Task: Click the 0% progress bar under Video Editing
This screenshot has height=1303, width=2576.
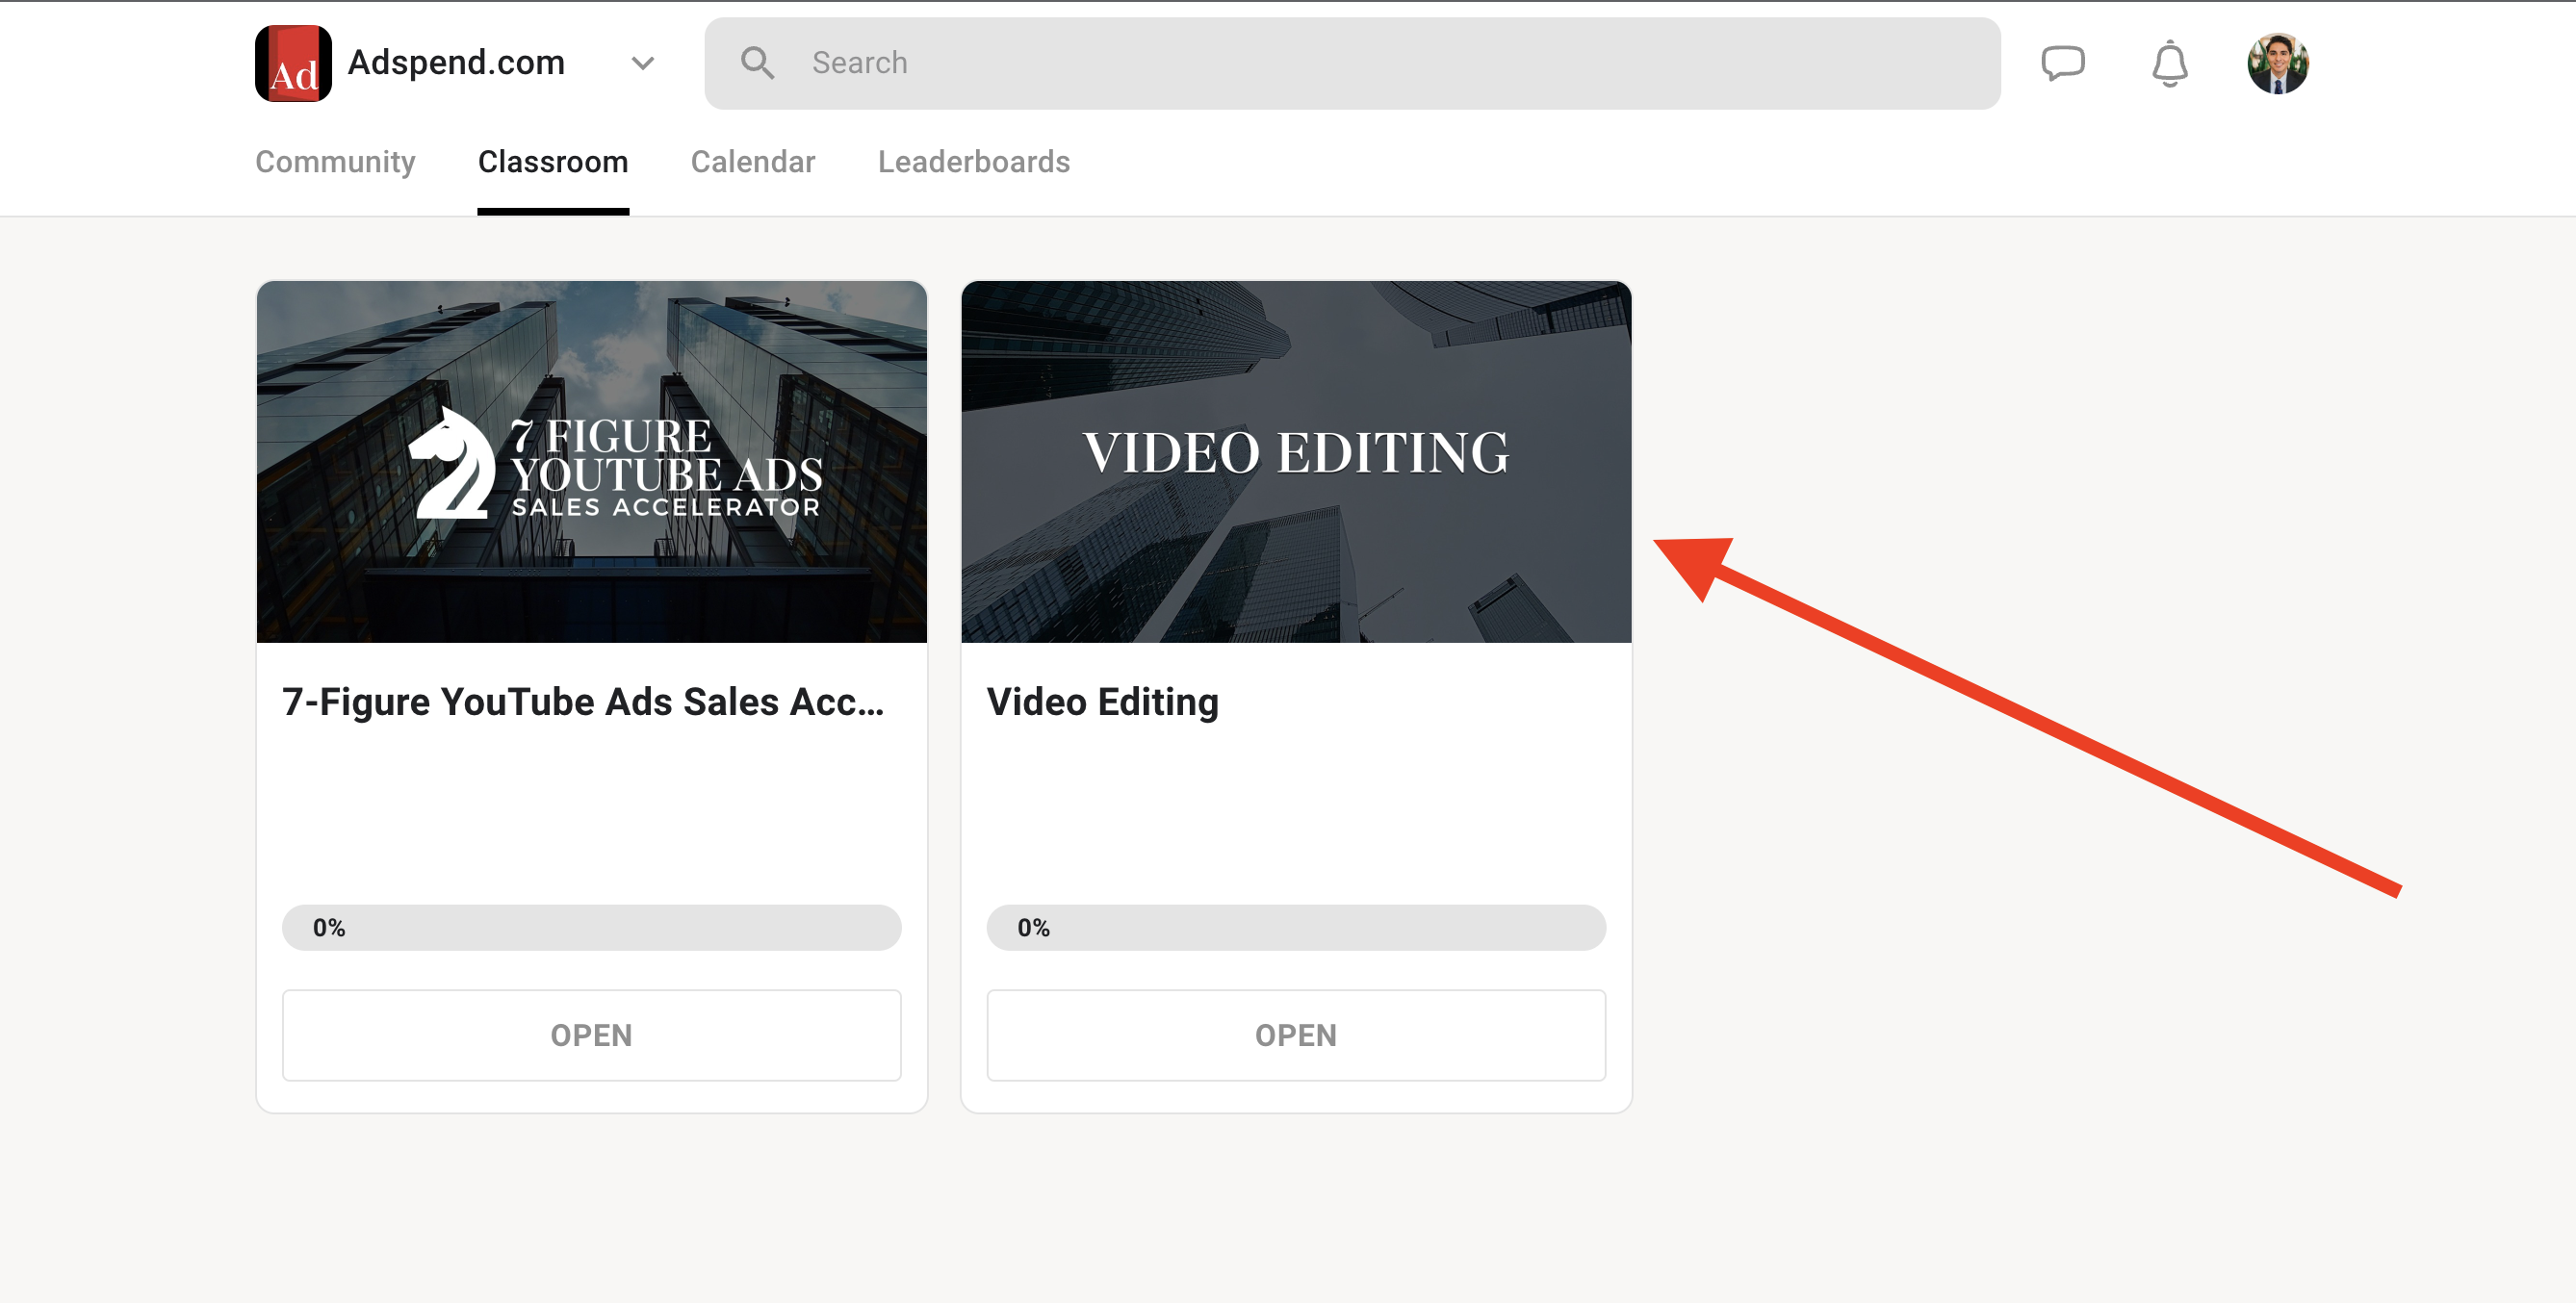Action: (1296, 927)
